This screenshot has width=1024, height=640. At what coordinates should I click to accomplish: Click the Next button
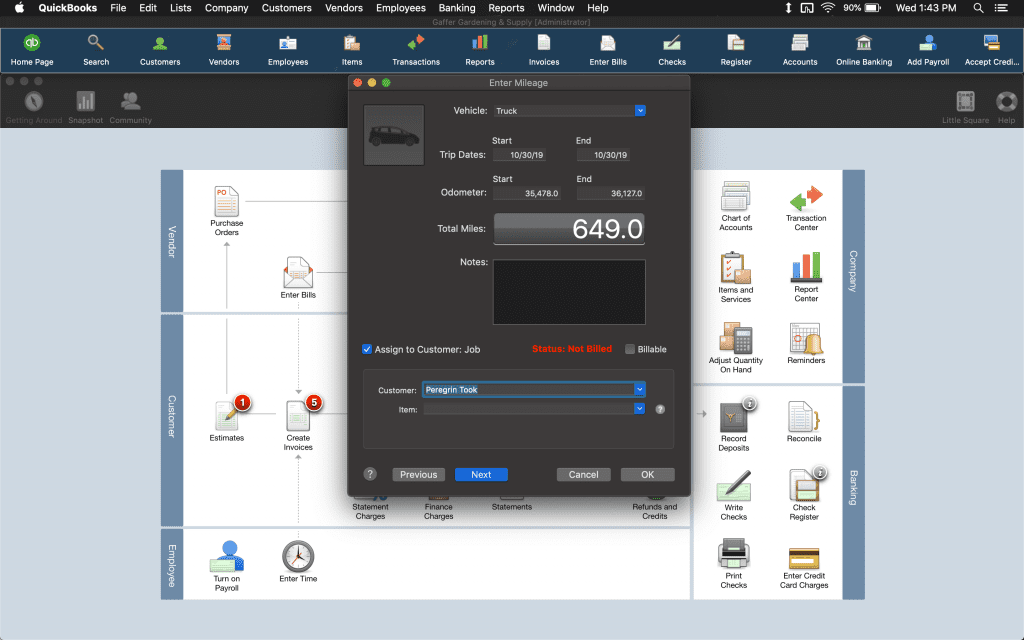point(481,475)
